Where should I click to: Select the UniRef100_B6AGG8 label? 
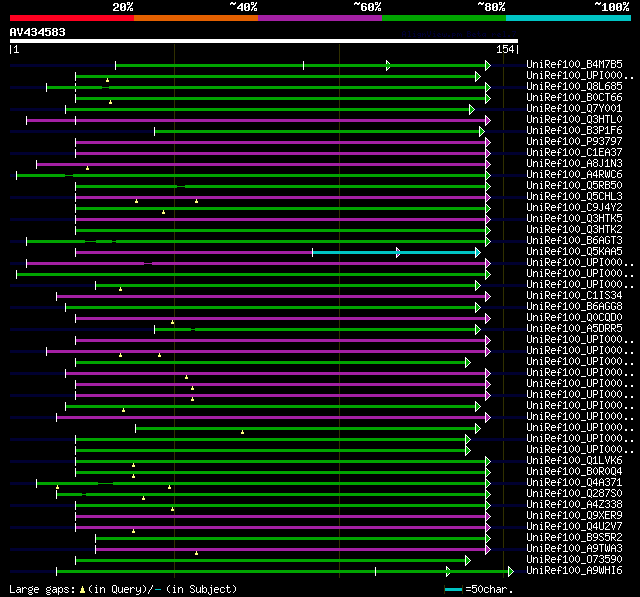(x=574, y=306)
